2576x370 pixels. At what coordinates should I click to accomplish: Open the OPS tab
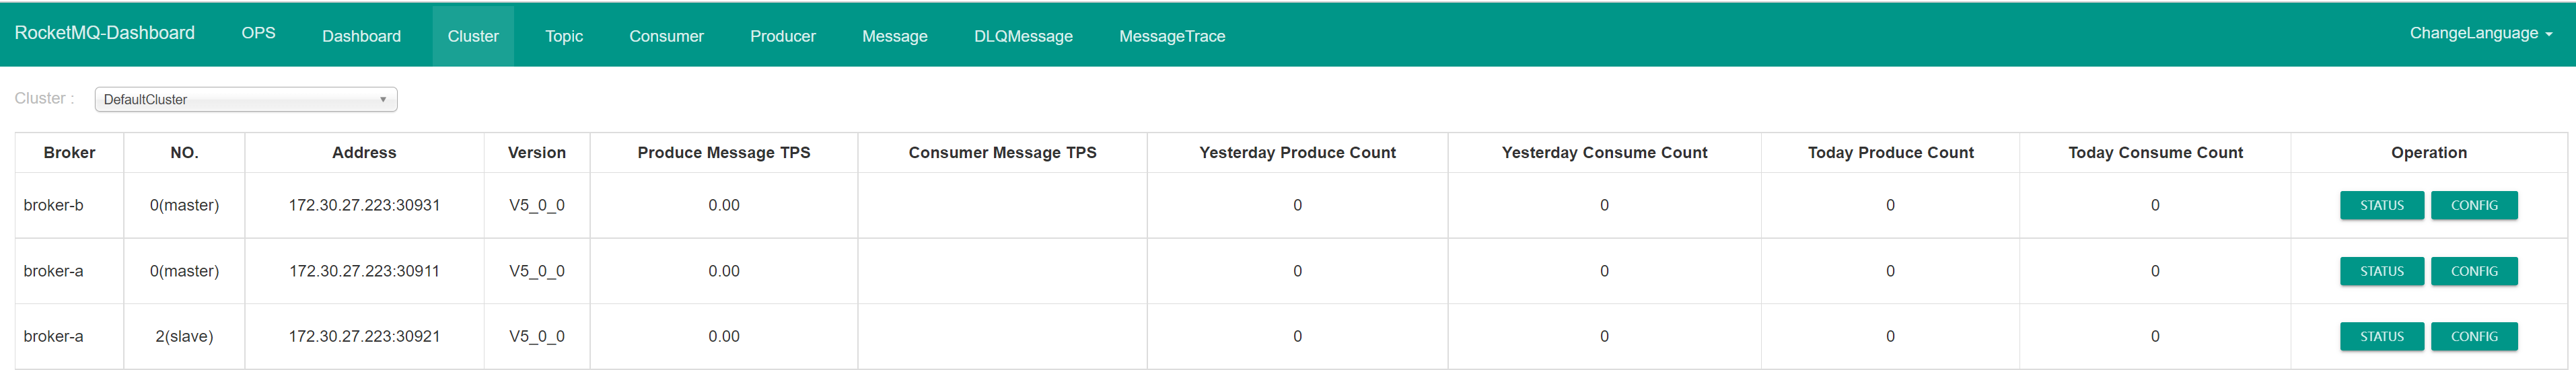coord(258,34)
